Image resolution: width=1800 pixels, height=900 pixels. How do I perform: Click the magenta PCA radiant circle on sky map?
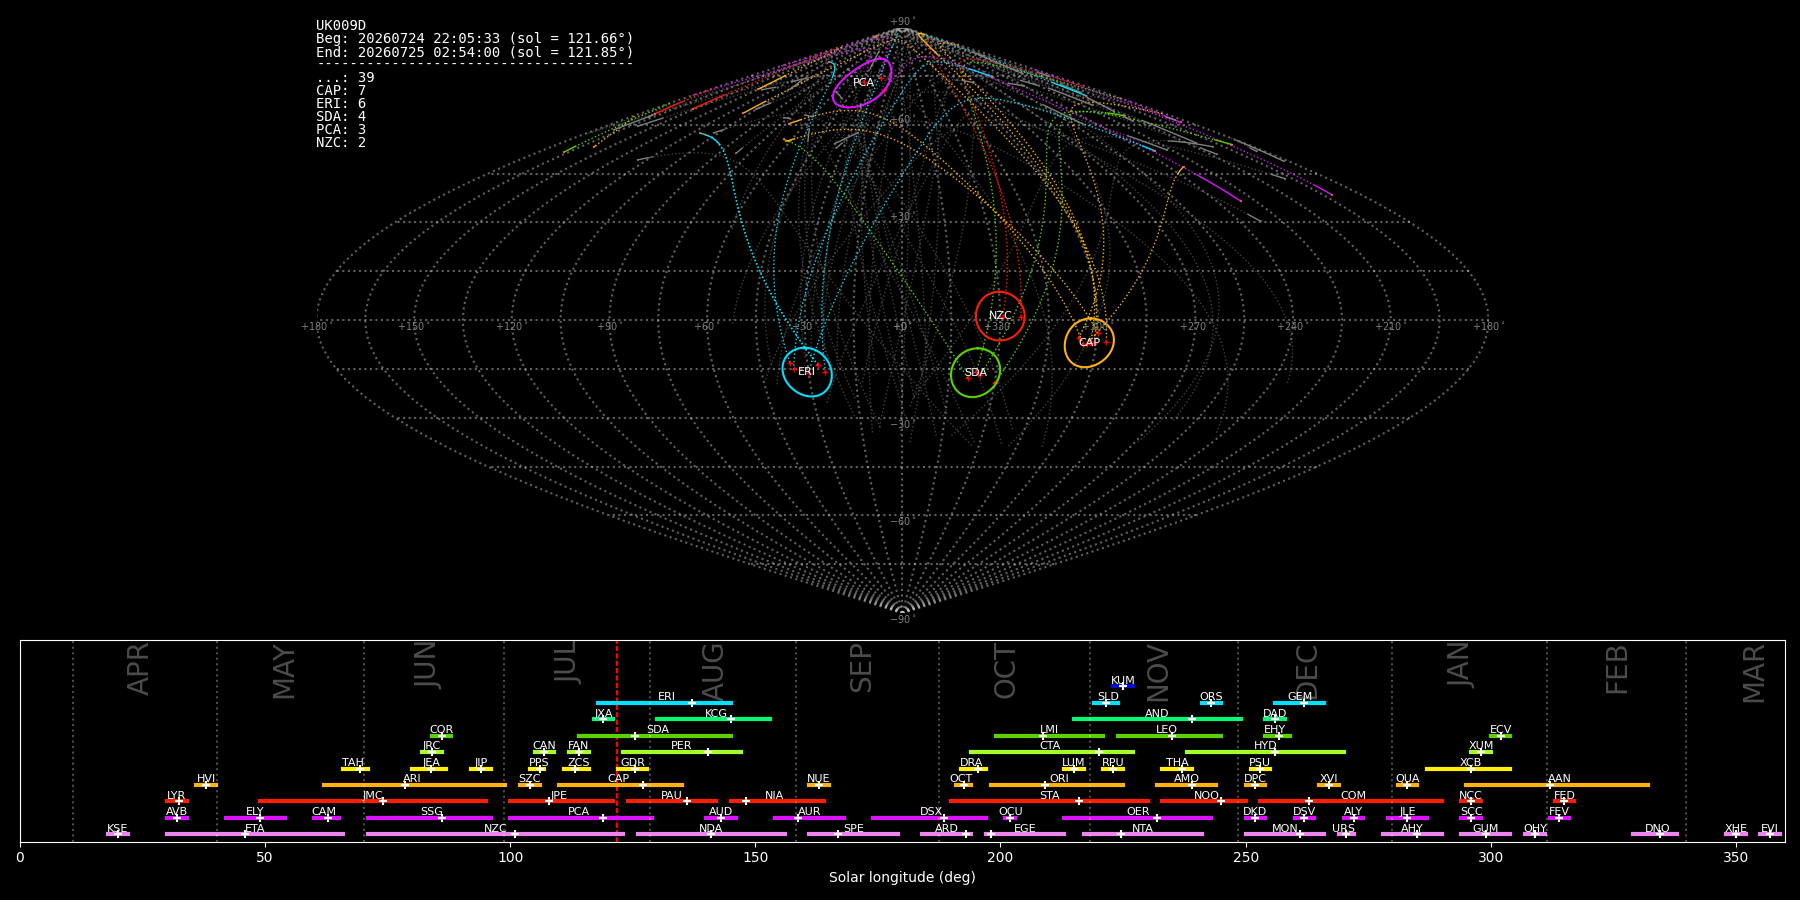click(x=862, y=83)
